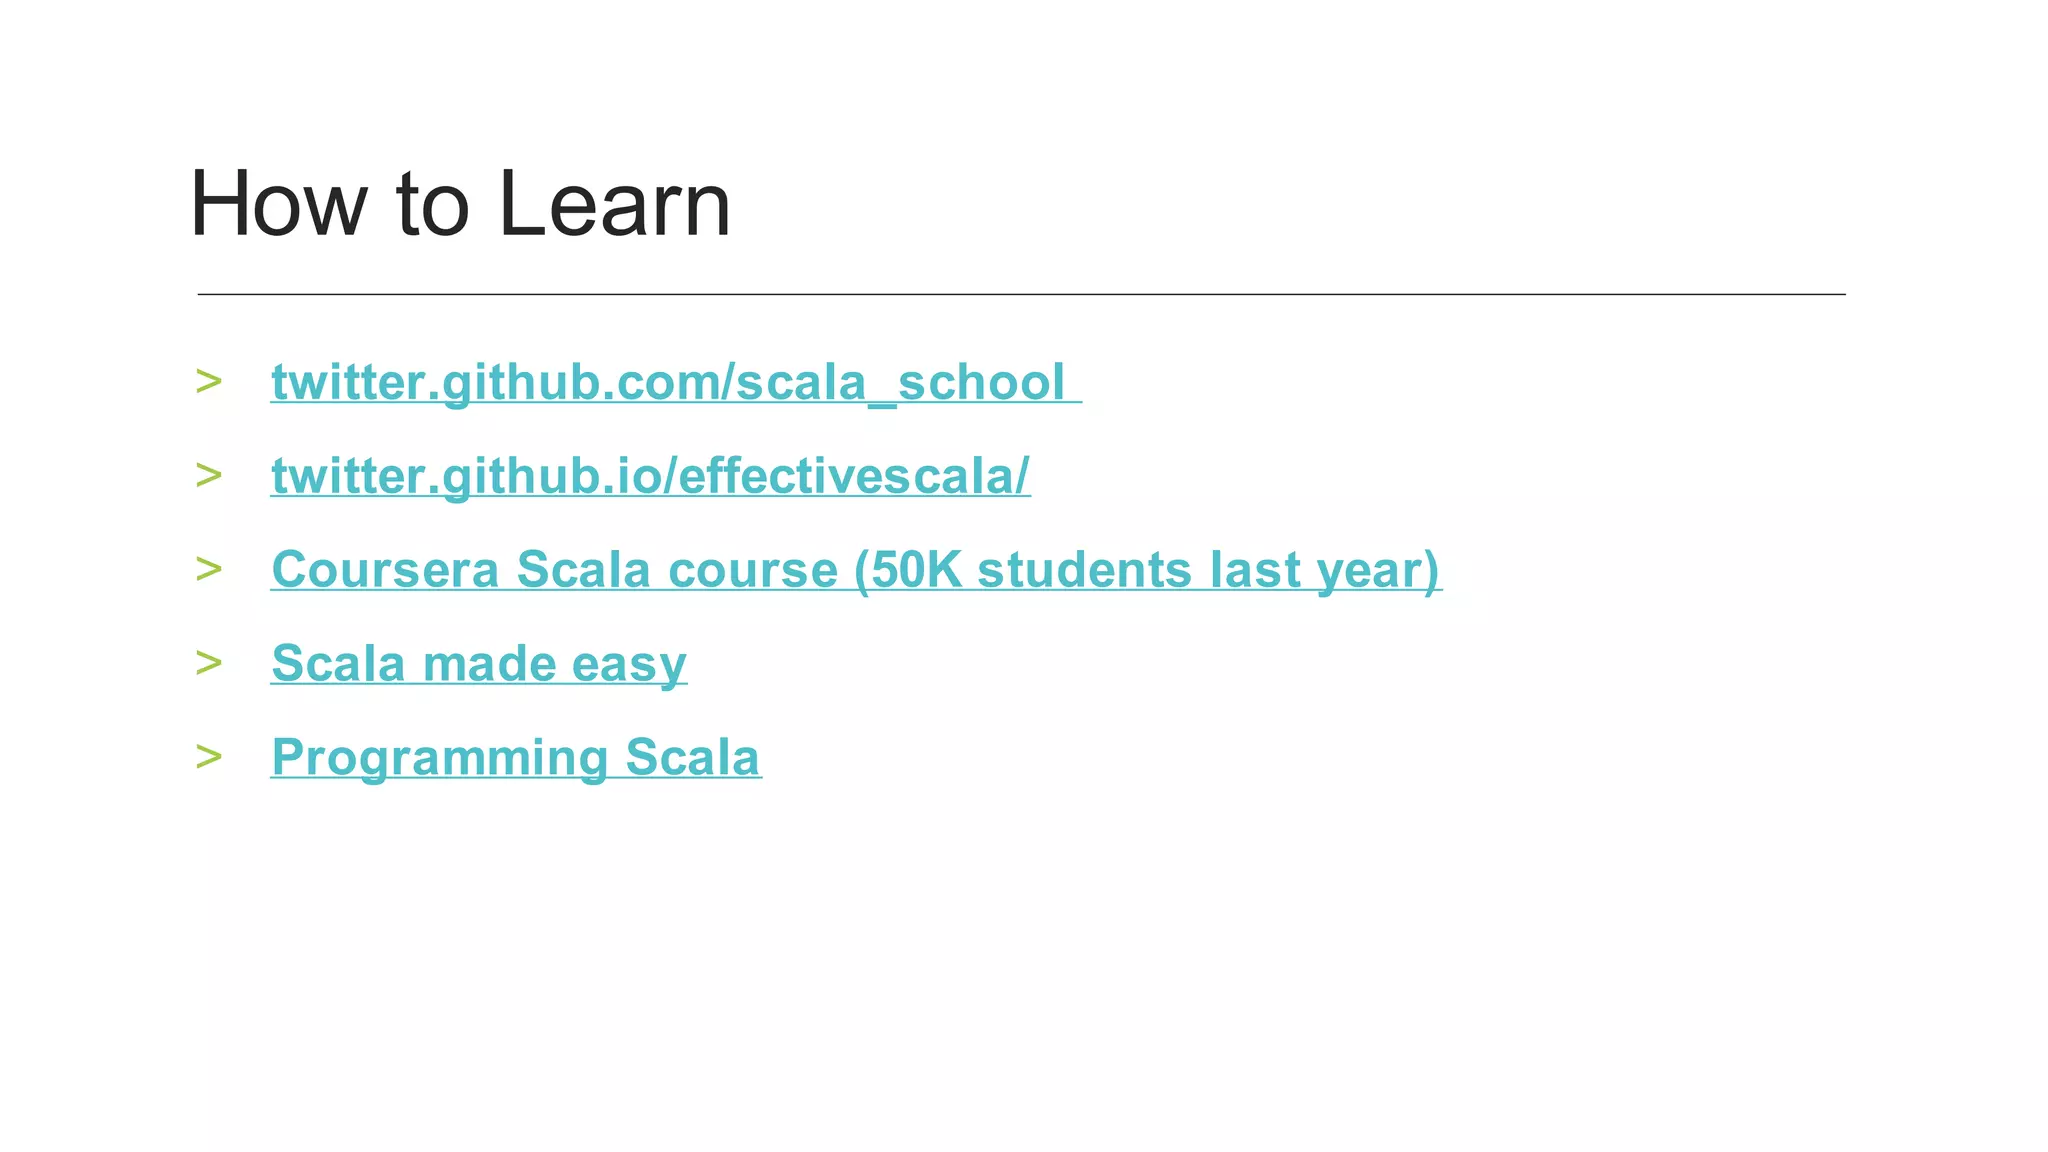Click the Coursera Scala course link
This screenshot has width=2048, height=1152.
pos(855,570)
